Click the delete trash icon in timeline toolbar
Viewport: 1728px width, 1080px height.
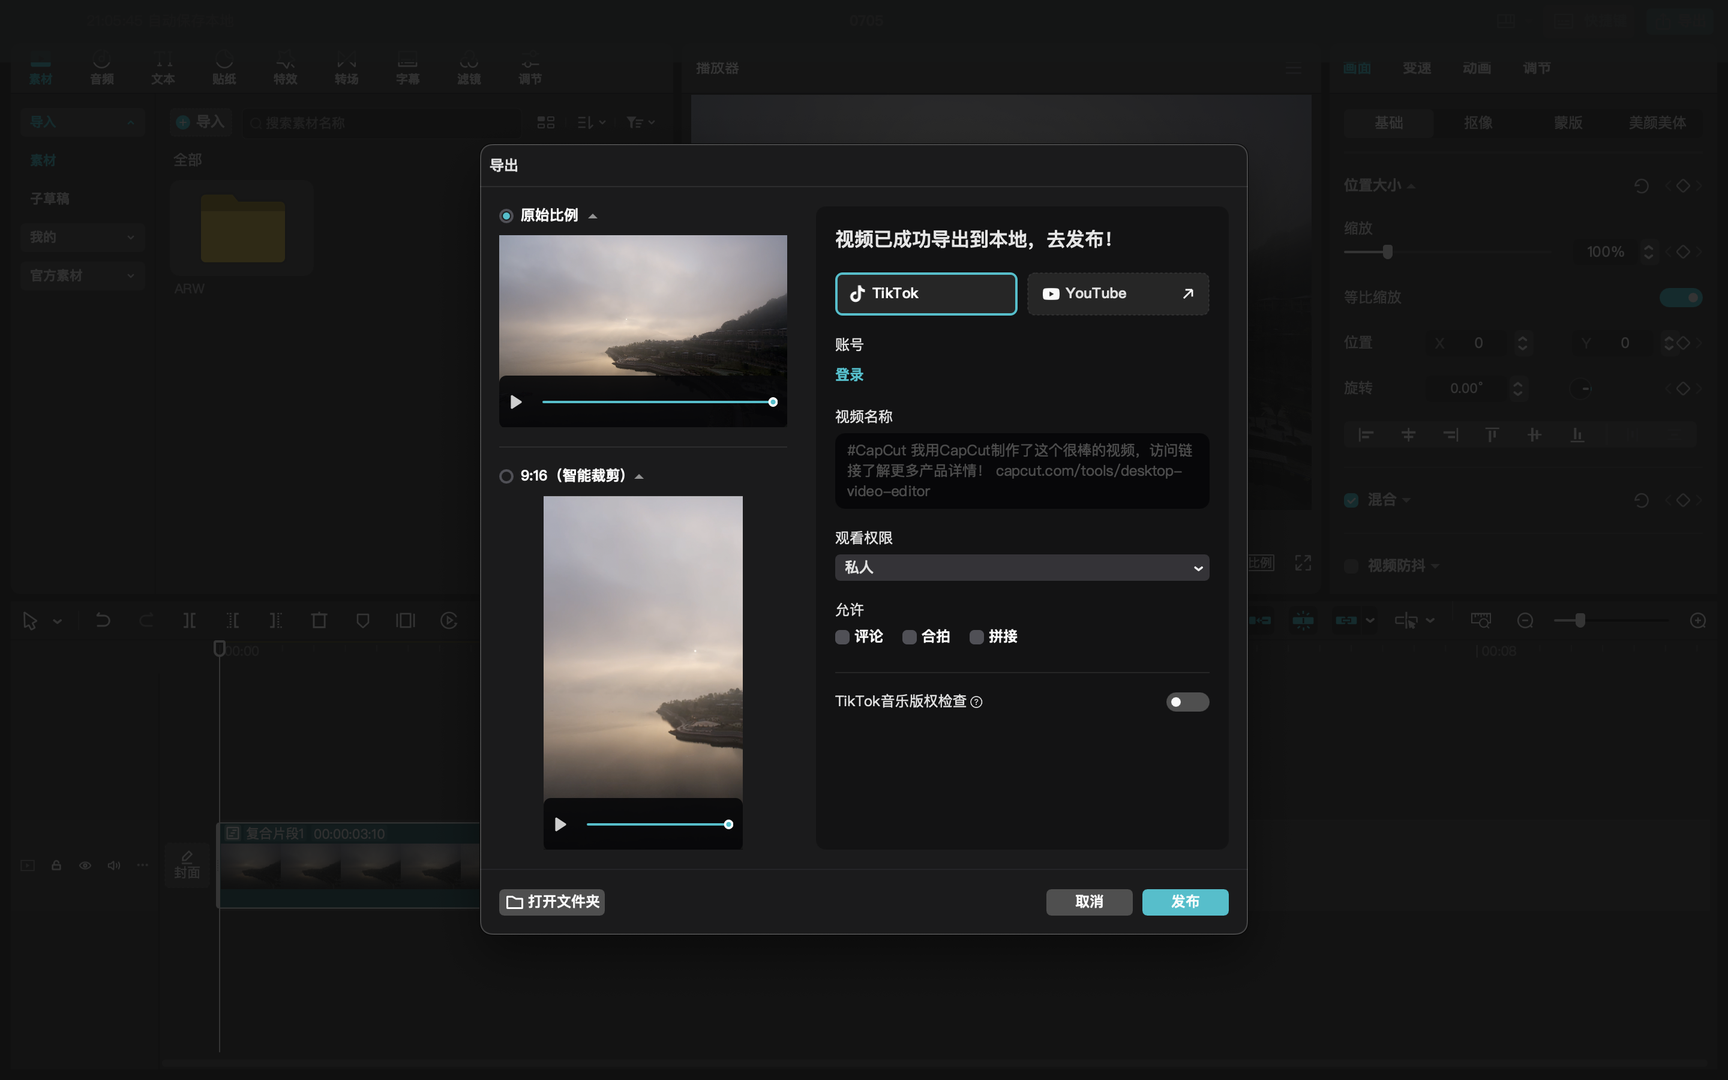coord(319,621)
